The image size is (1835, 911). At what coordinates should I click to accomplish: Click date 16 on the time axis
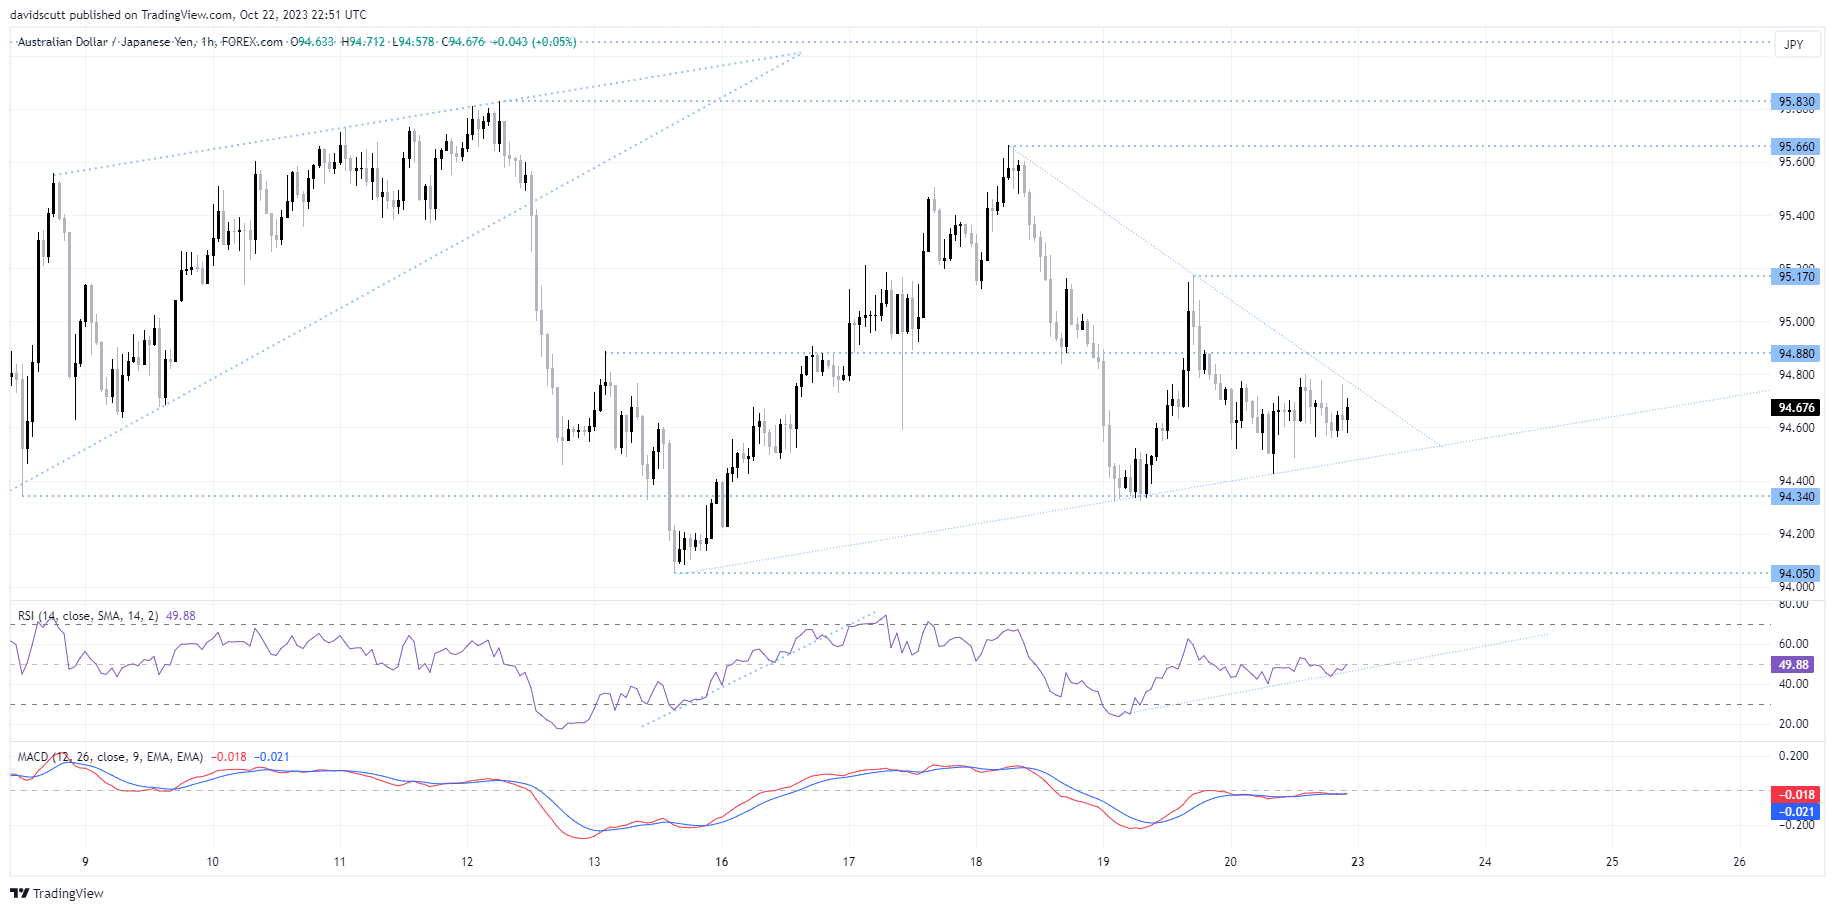pyautogui.click(x=722, y=862)
